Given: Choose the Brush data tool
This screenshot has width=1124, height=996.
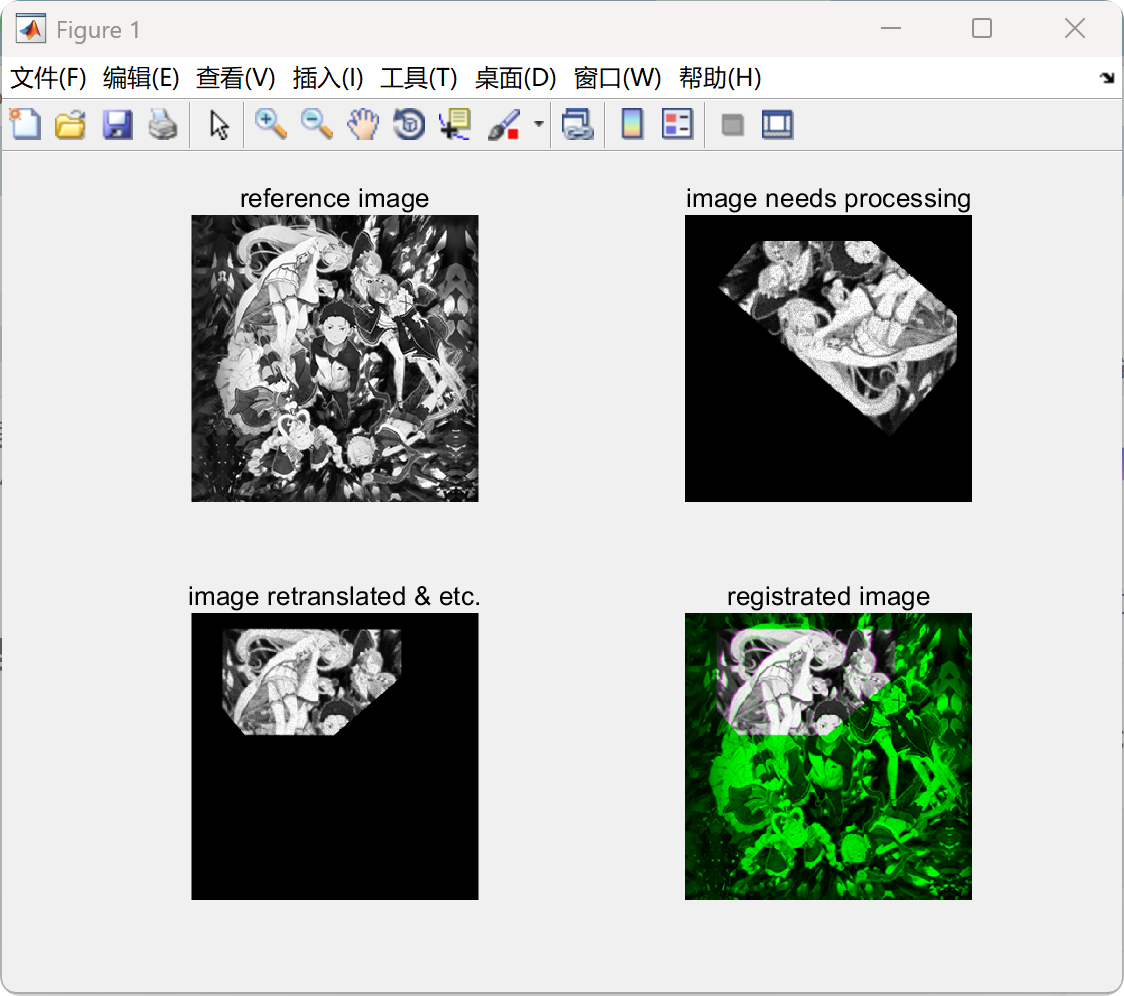Looking at the screenshot, I should point(504,125).
